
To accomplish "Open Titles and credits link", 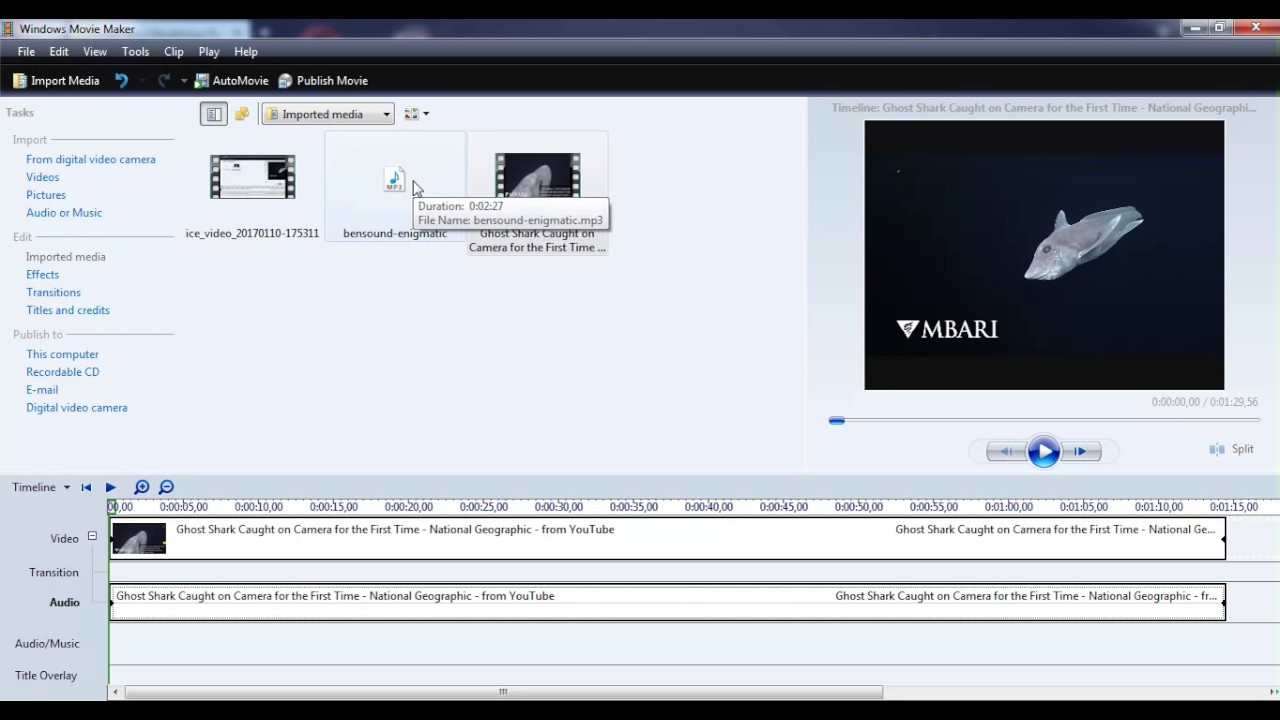I will [x=68, y=311].
